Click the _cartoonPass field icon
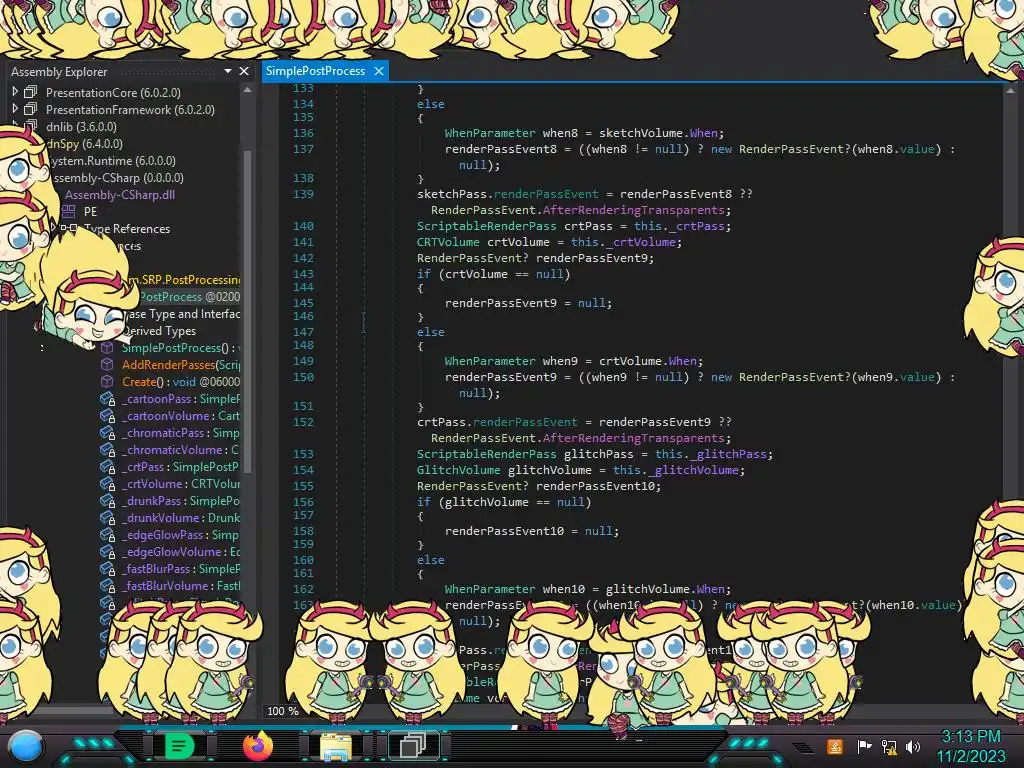The height and width of the screenshot is (768, 1024). point(107,398)
